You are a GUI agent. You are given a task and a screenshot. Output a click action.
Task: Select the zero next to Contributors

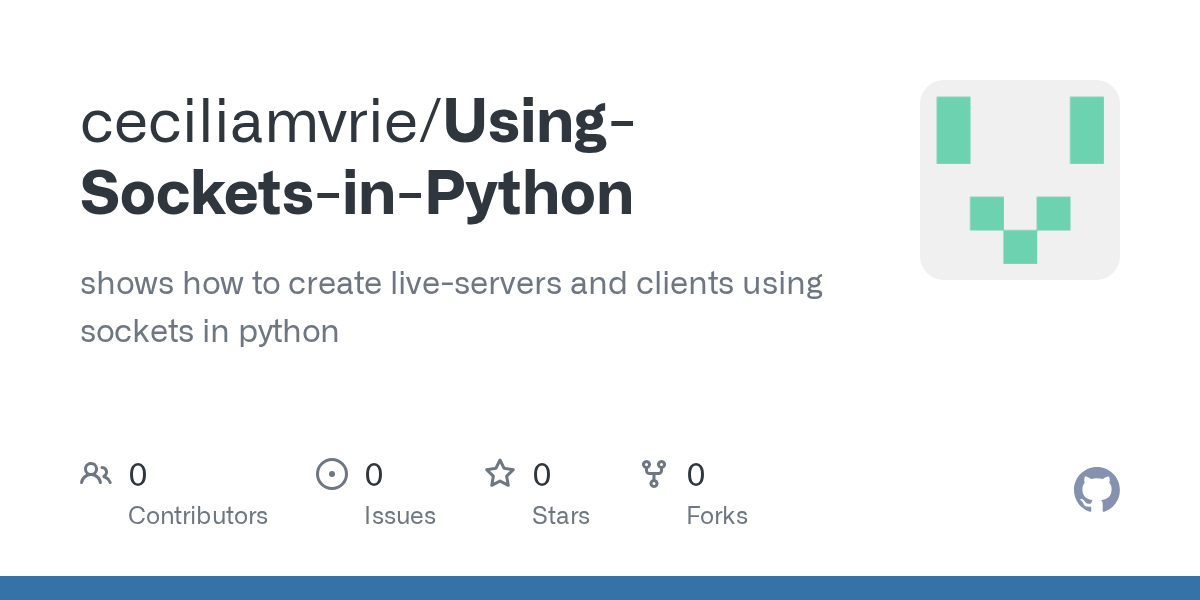137,474
